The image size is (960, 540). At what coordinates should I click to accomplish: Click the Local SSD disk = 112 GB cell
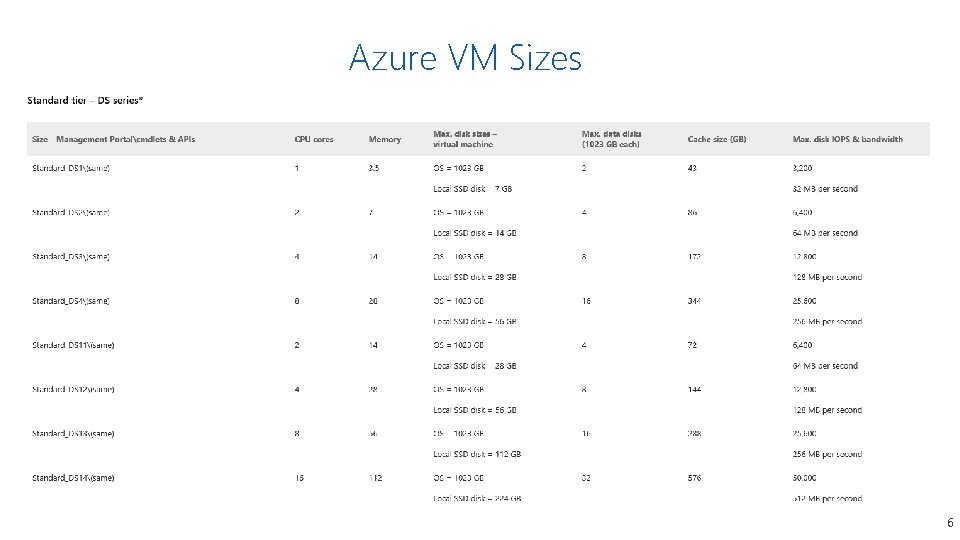(477, 454)
